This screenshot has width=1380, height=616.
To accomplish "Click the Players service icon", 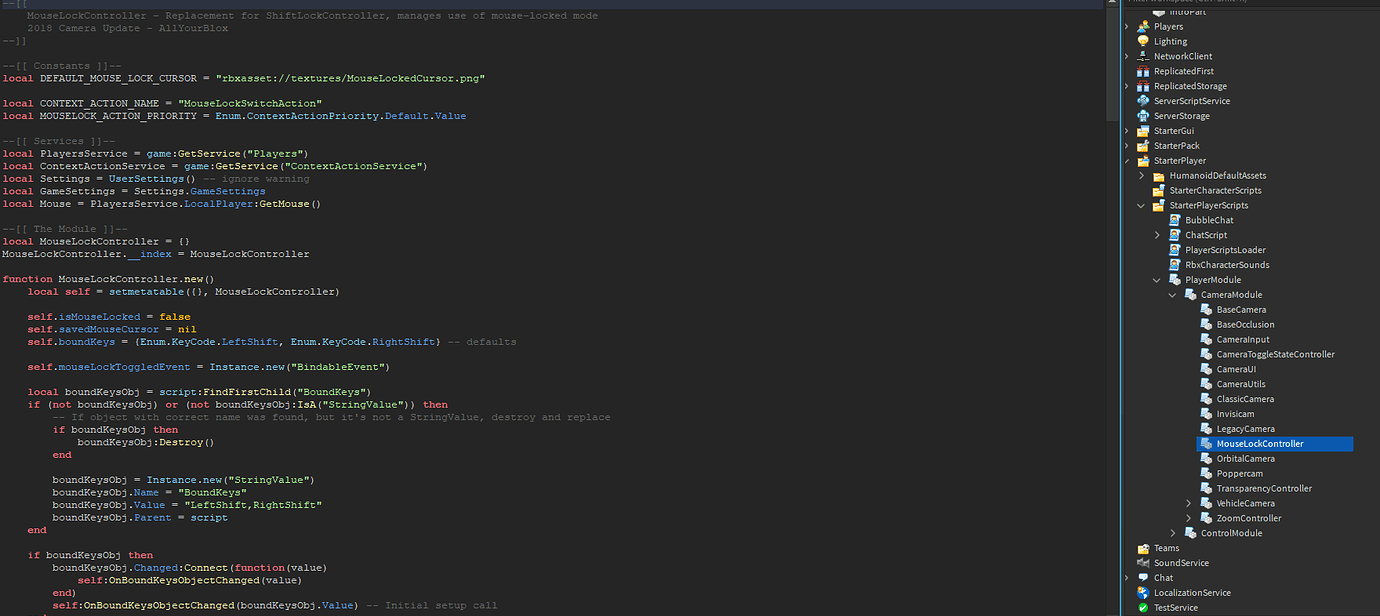I will [1143, 26].
